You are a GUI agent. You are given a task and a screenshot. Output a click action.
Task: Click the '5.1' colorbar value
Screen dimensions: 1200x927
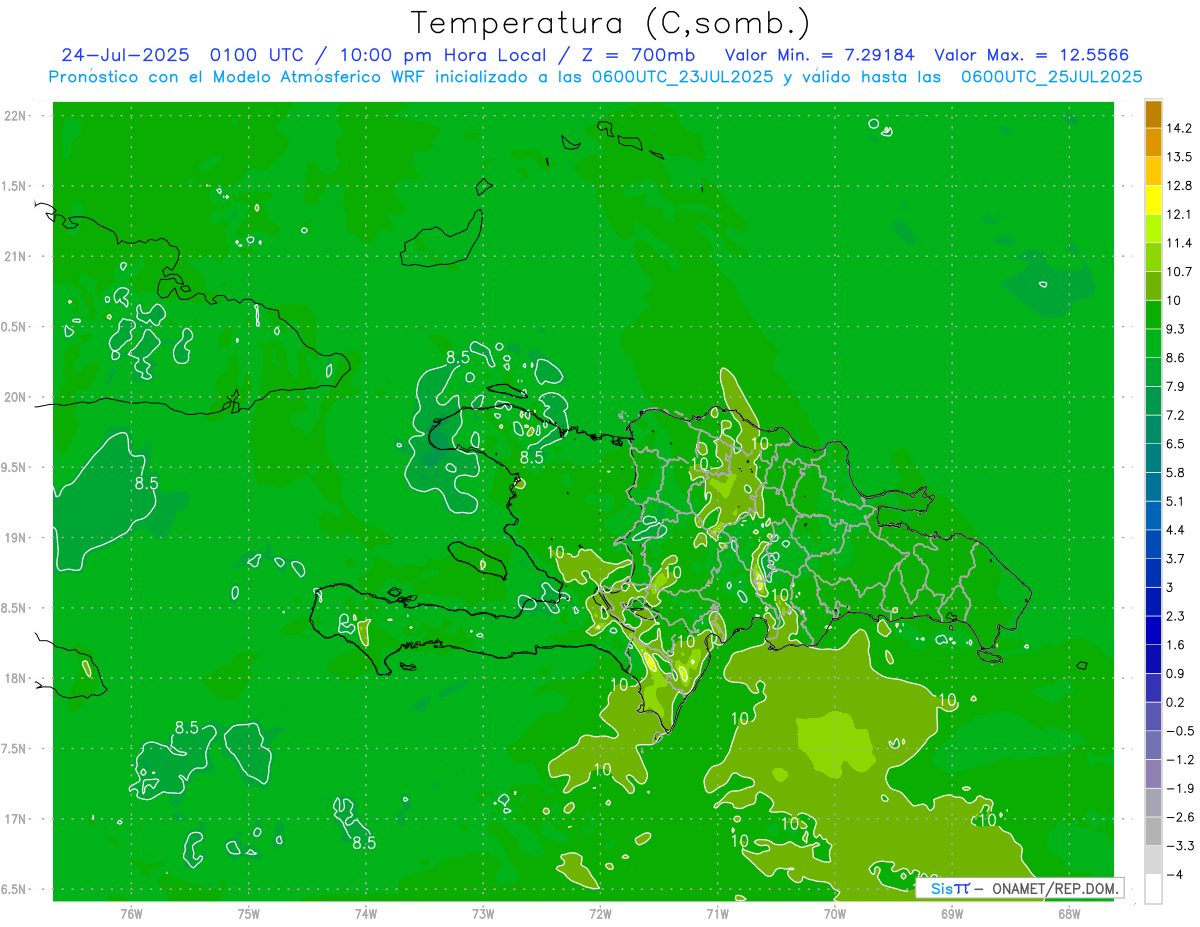pyautogui.click(x=1177, y=501)
